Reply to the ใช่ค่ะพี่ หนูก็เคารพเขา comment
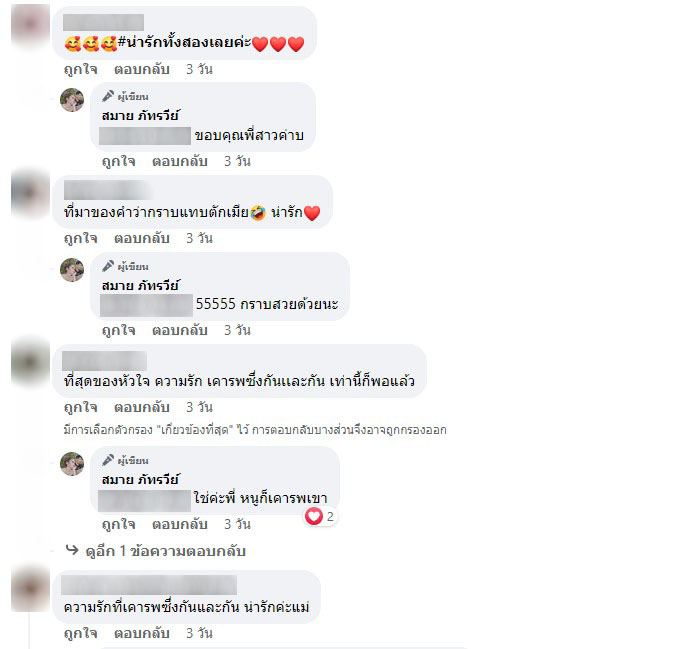 pos(180,524)
